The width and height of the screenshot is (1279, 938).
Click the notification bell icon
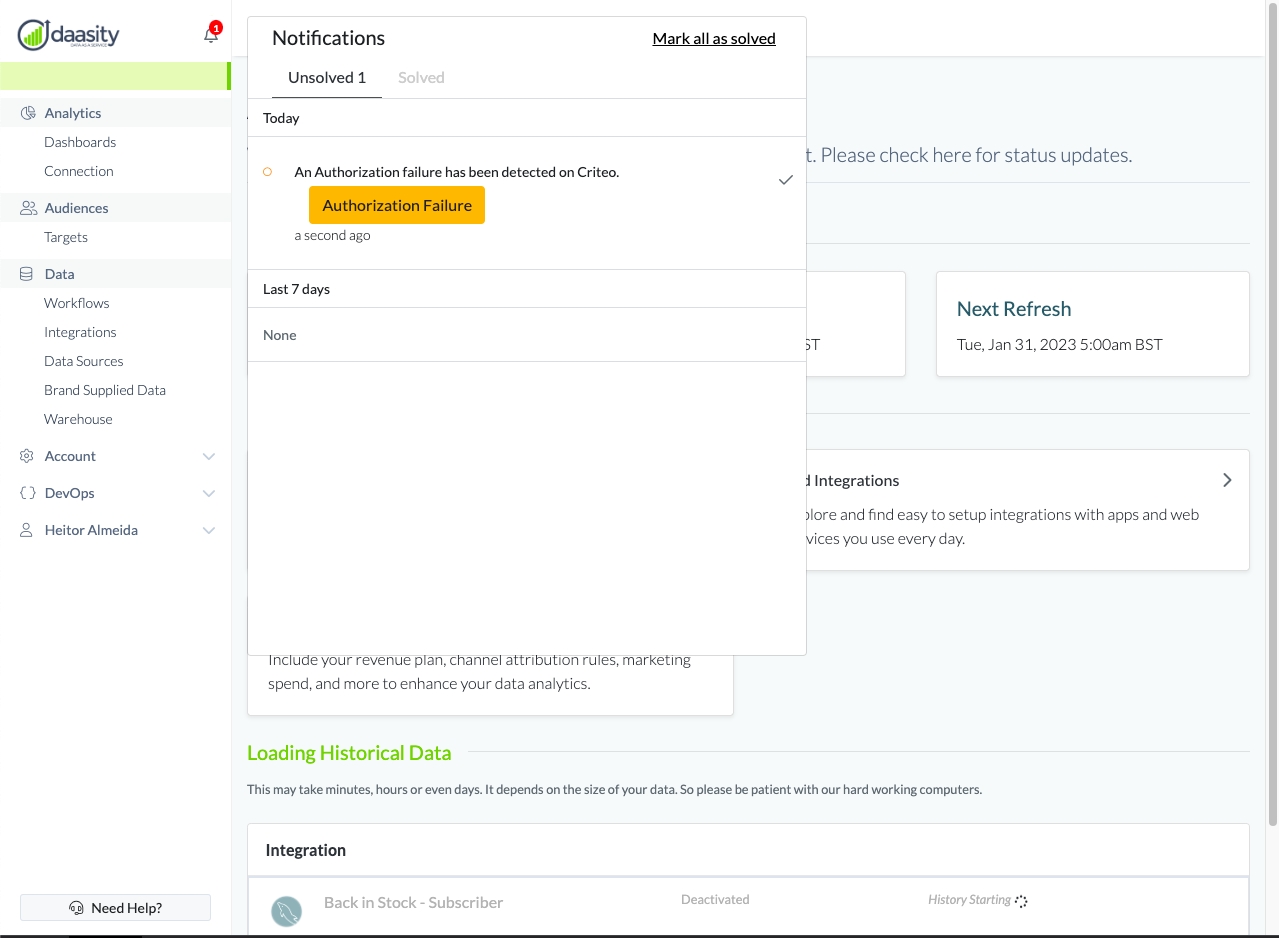[210, 35]
